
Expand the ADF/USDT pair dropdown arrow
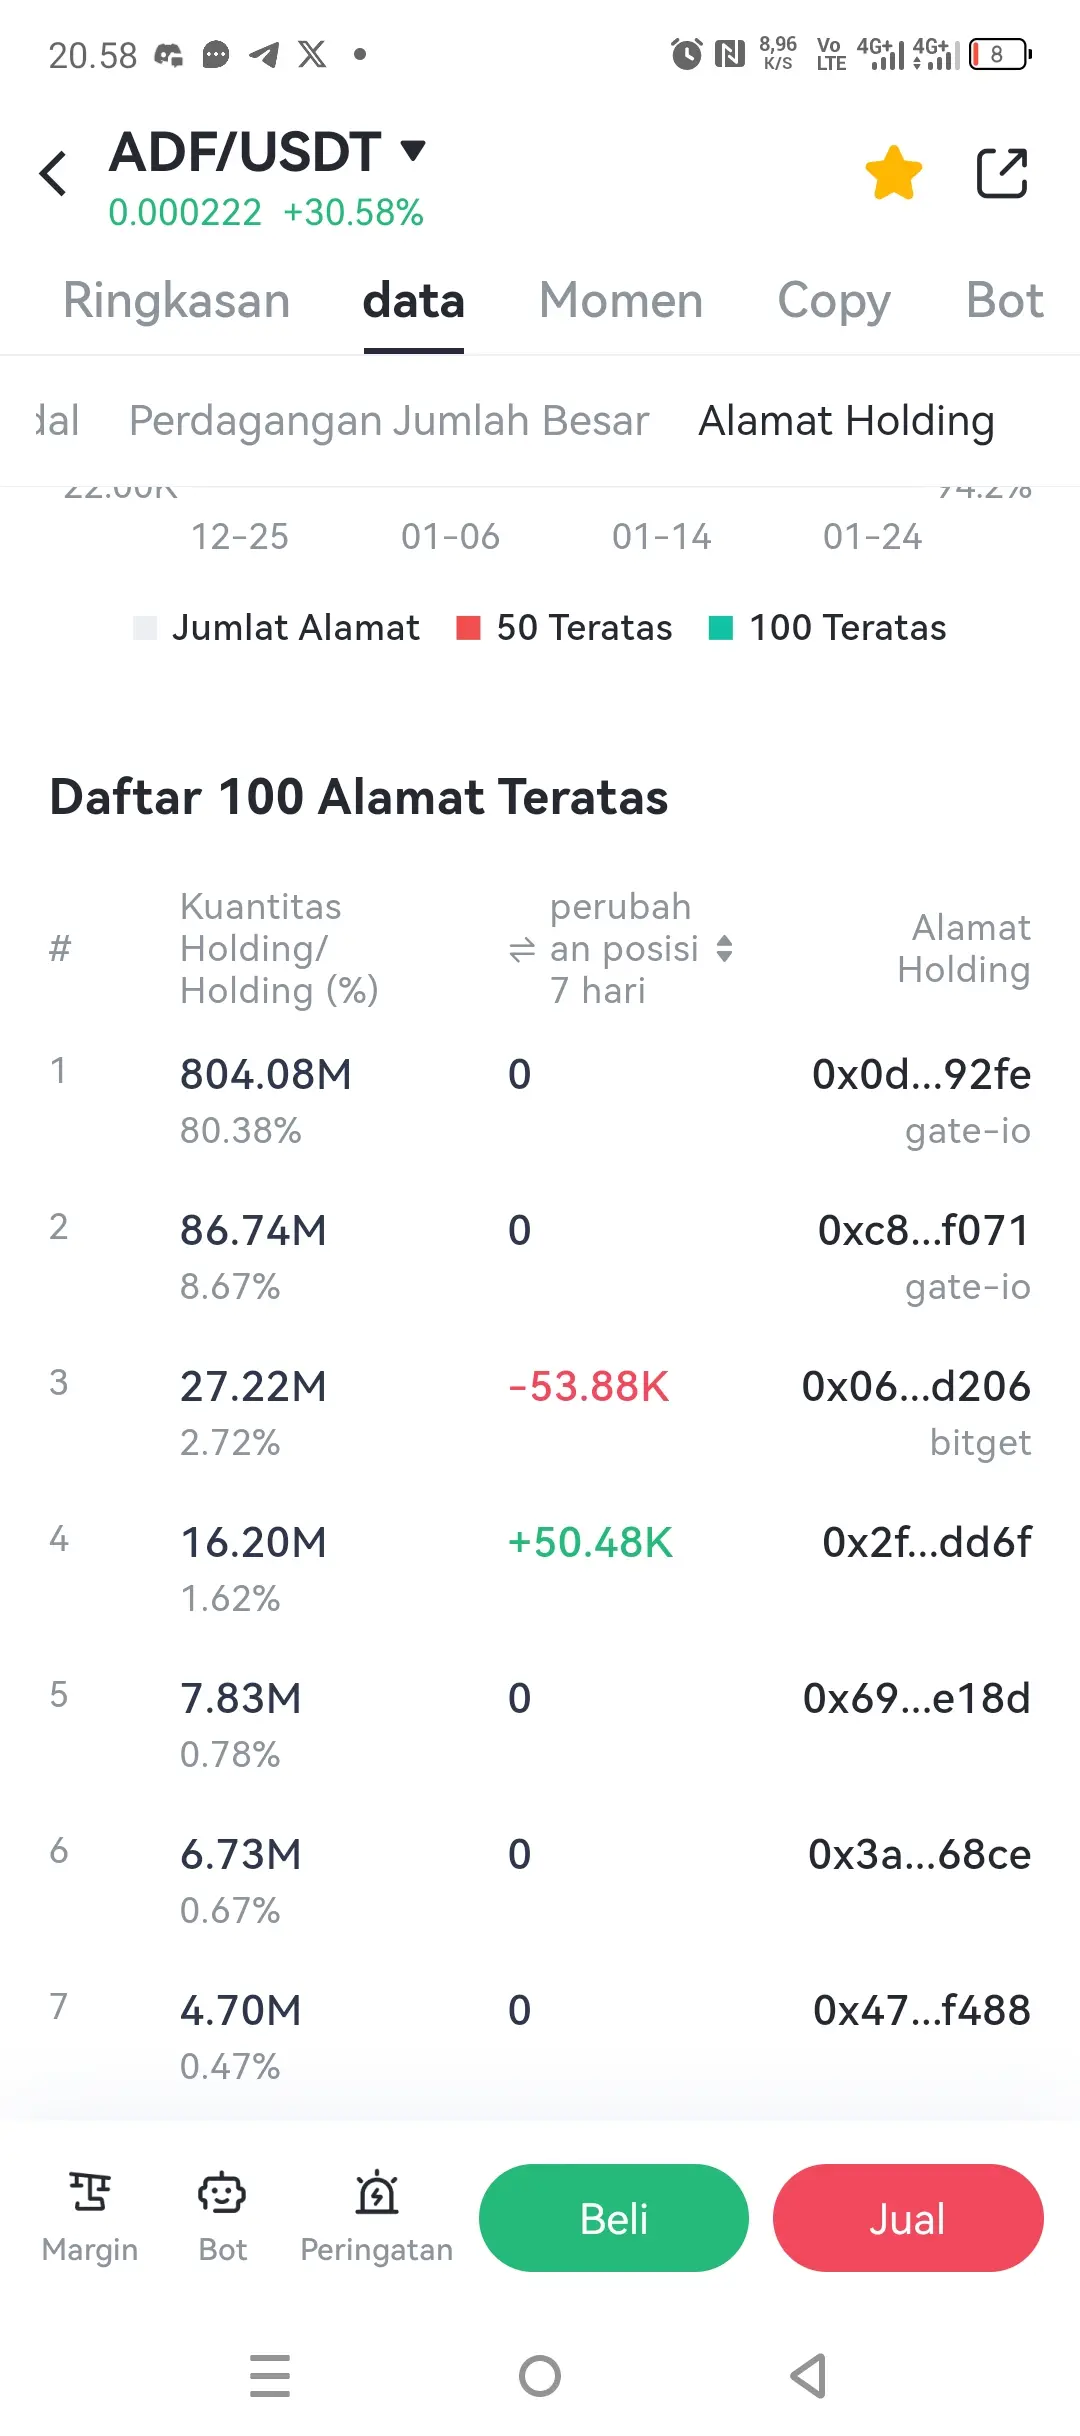(413, 151)
